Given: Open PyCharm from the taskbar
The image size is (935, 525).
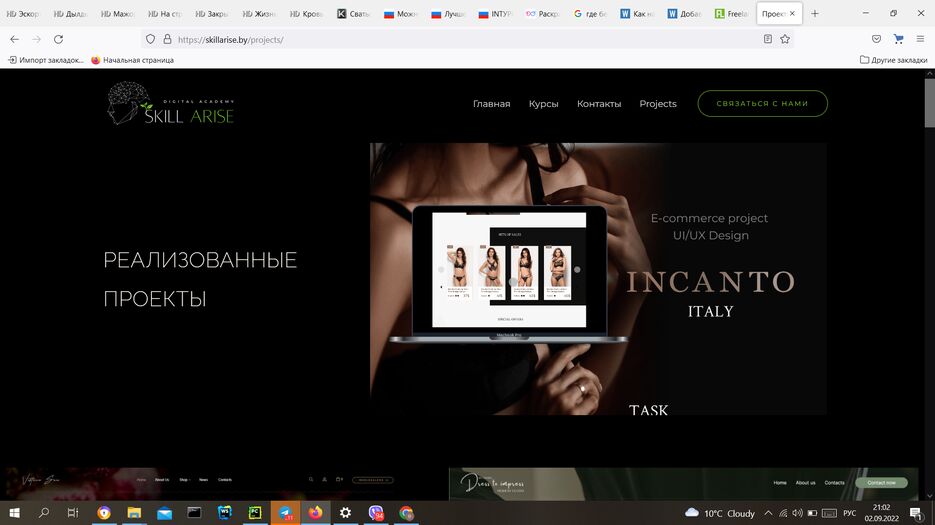Looking at the screenshot, I should point(255,513).
